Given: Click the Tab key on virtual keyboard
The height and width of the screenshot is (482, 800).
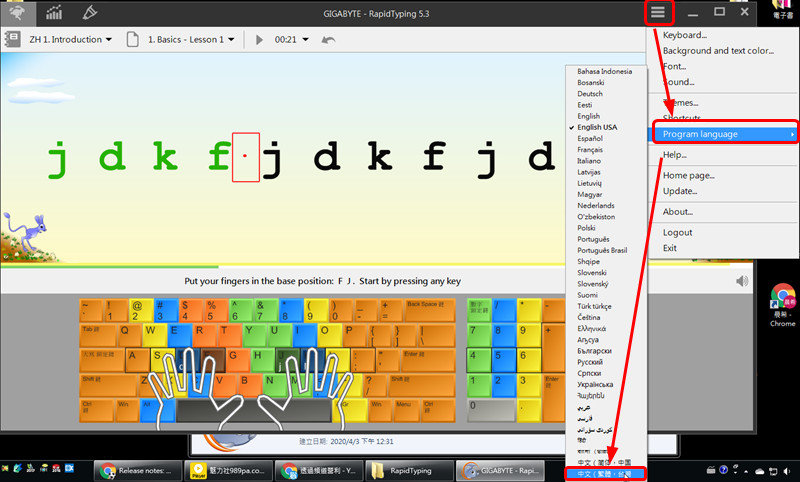Looking at the screenshot, I should [97, 335].
